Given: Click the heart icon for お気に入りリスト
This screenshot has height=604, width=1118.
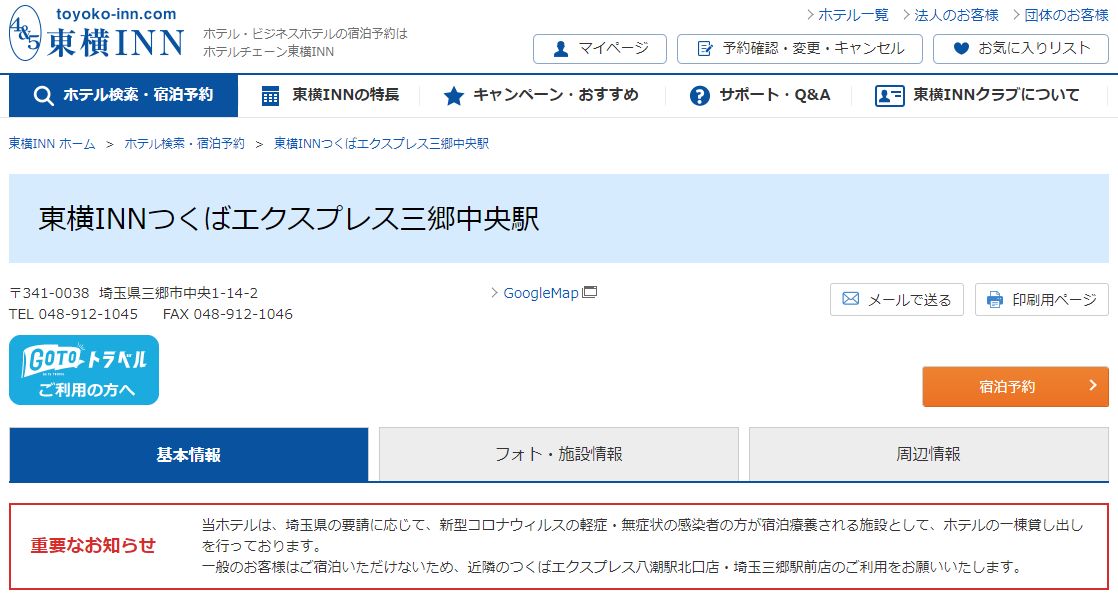Looking at the screenshot, I should (961, 48).
